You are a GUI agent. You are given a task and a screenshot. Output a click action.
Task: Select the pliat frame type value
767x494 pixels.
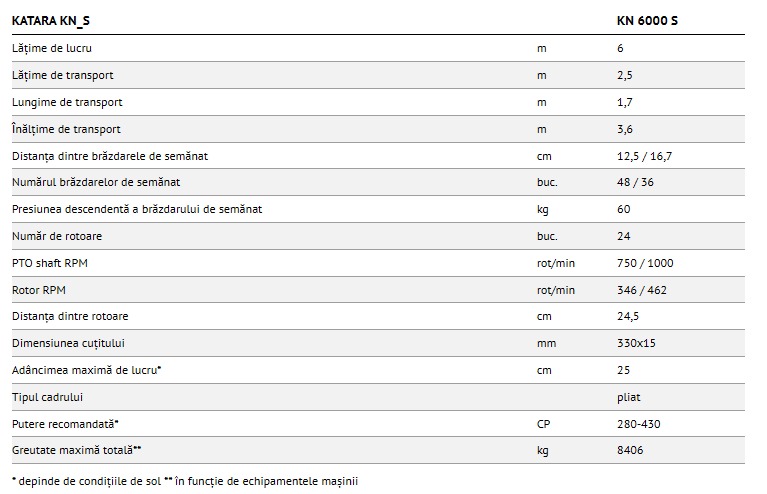629,397
